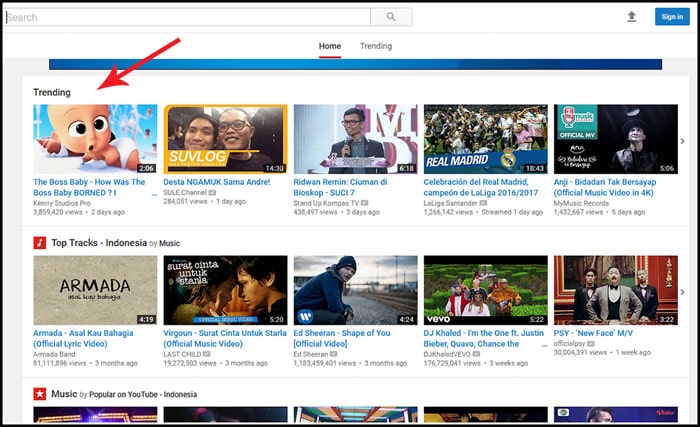Open 'Celebración del Real Madrid' title link
This screenshot has height=427, width=700.
(x=481, y=188)
